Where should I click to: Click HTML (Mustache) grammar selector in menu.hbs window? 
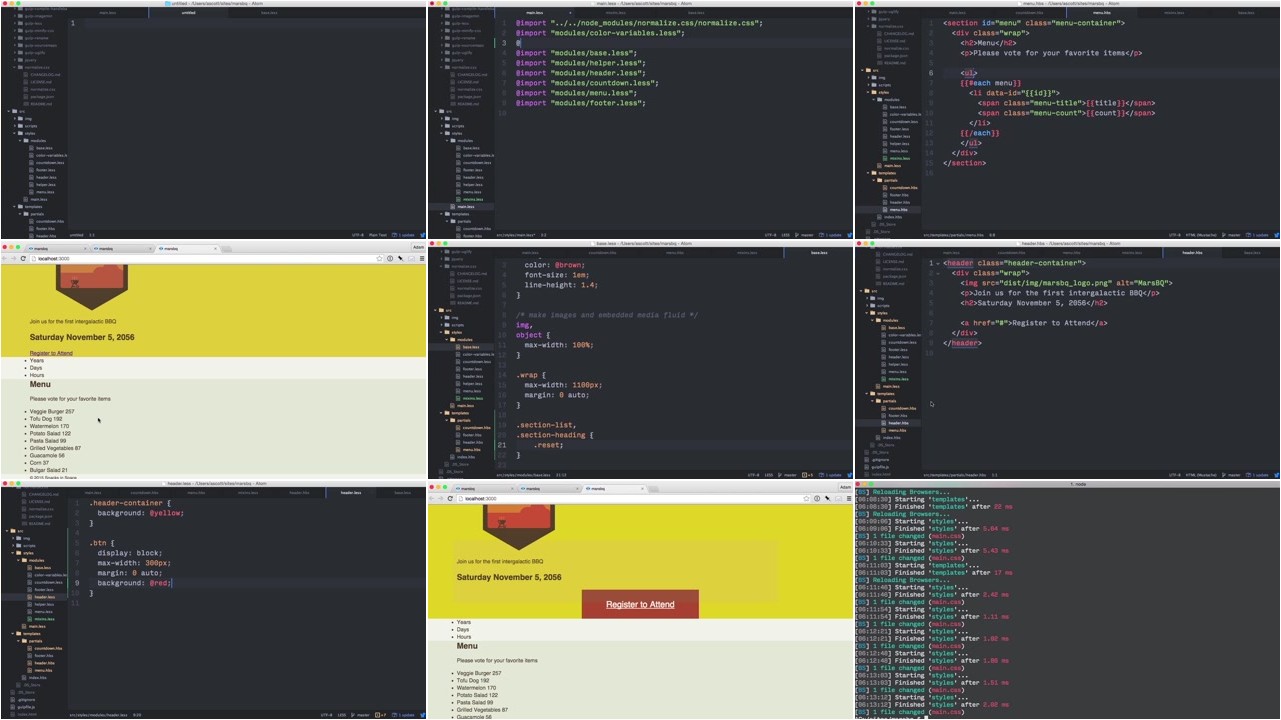click(x=1200, y=235)
